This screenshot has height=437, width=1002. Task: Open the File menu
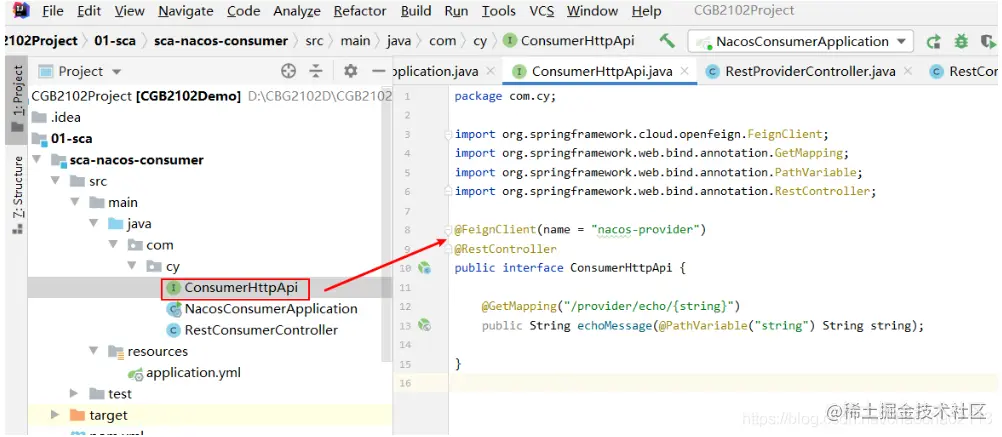[x=52, y=11]
